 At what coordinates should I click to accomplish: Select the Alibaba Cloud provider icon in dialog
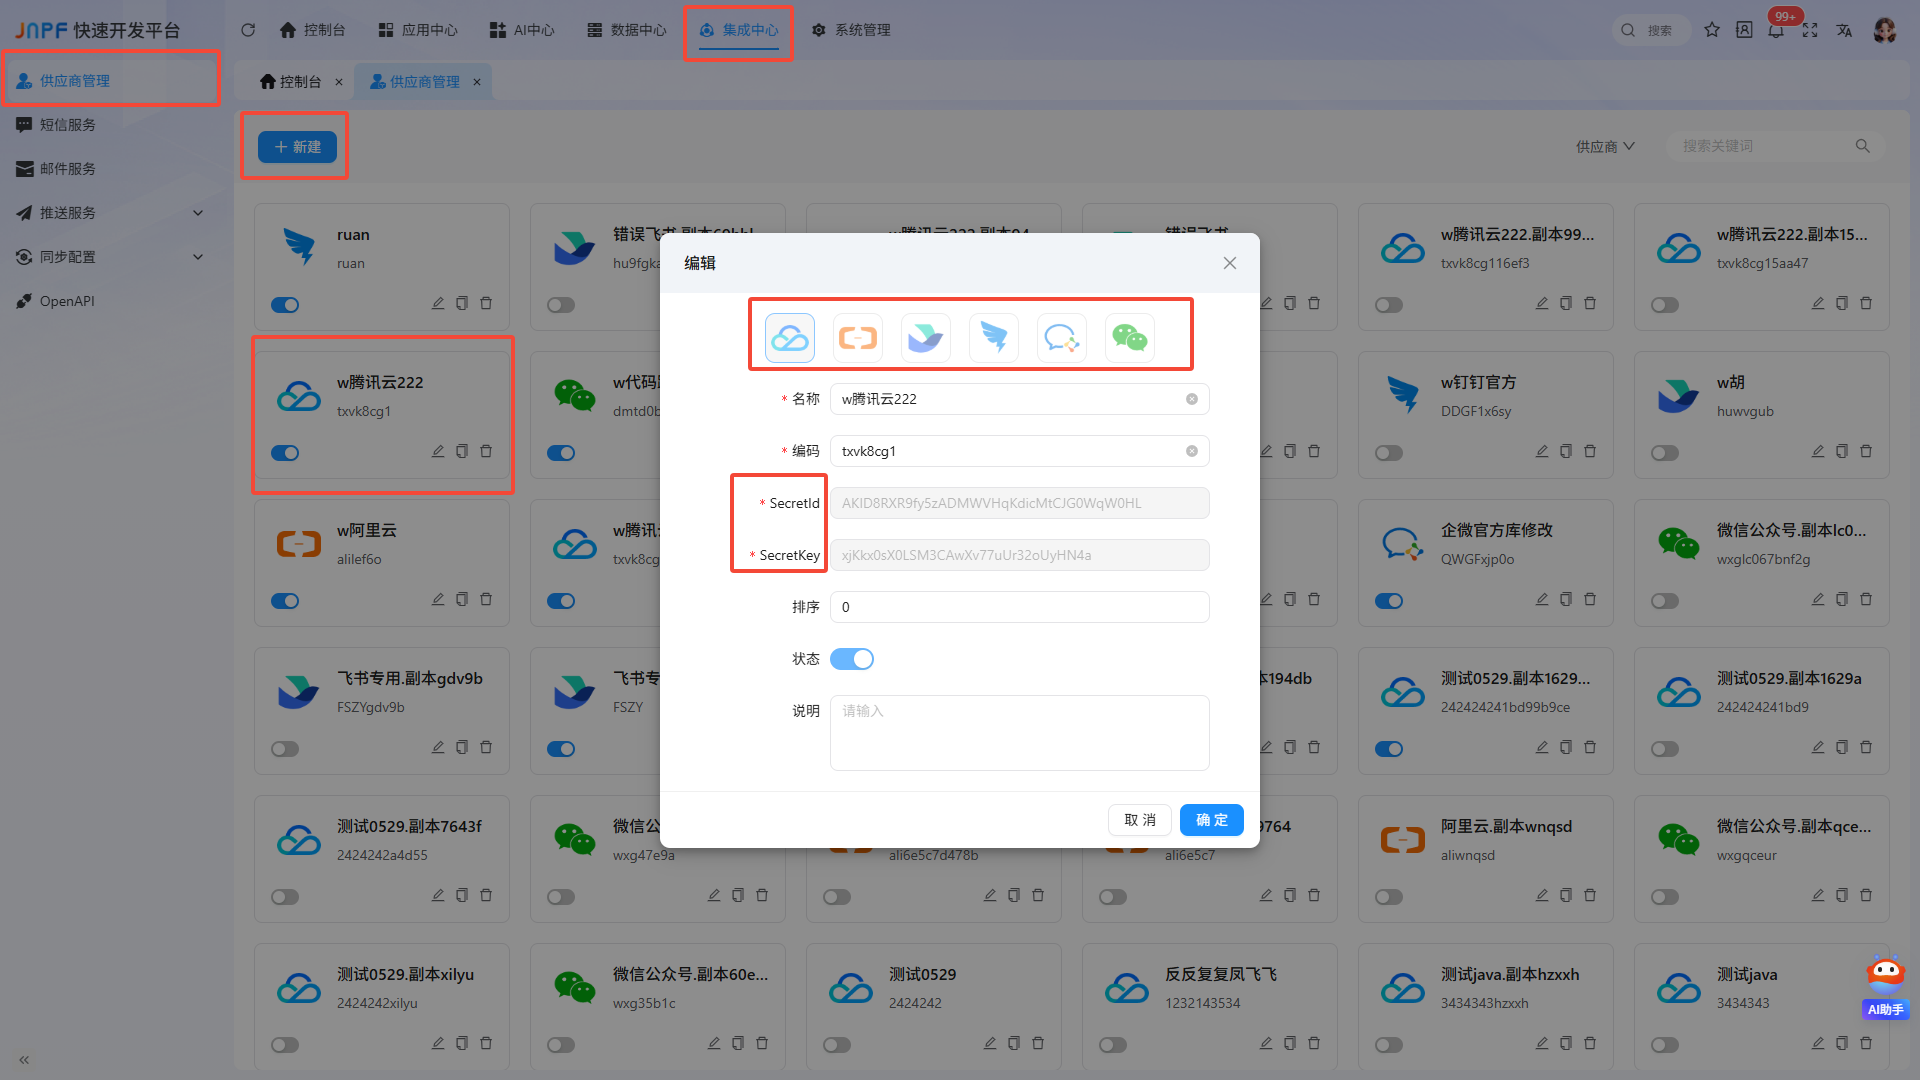coord(857,338)
